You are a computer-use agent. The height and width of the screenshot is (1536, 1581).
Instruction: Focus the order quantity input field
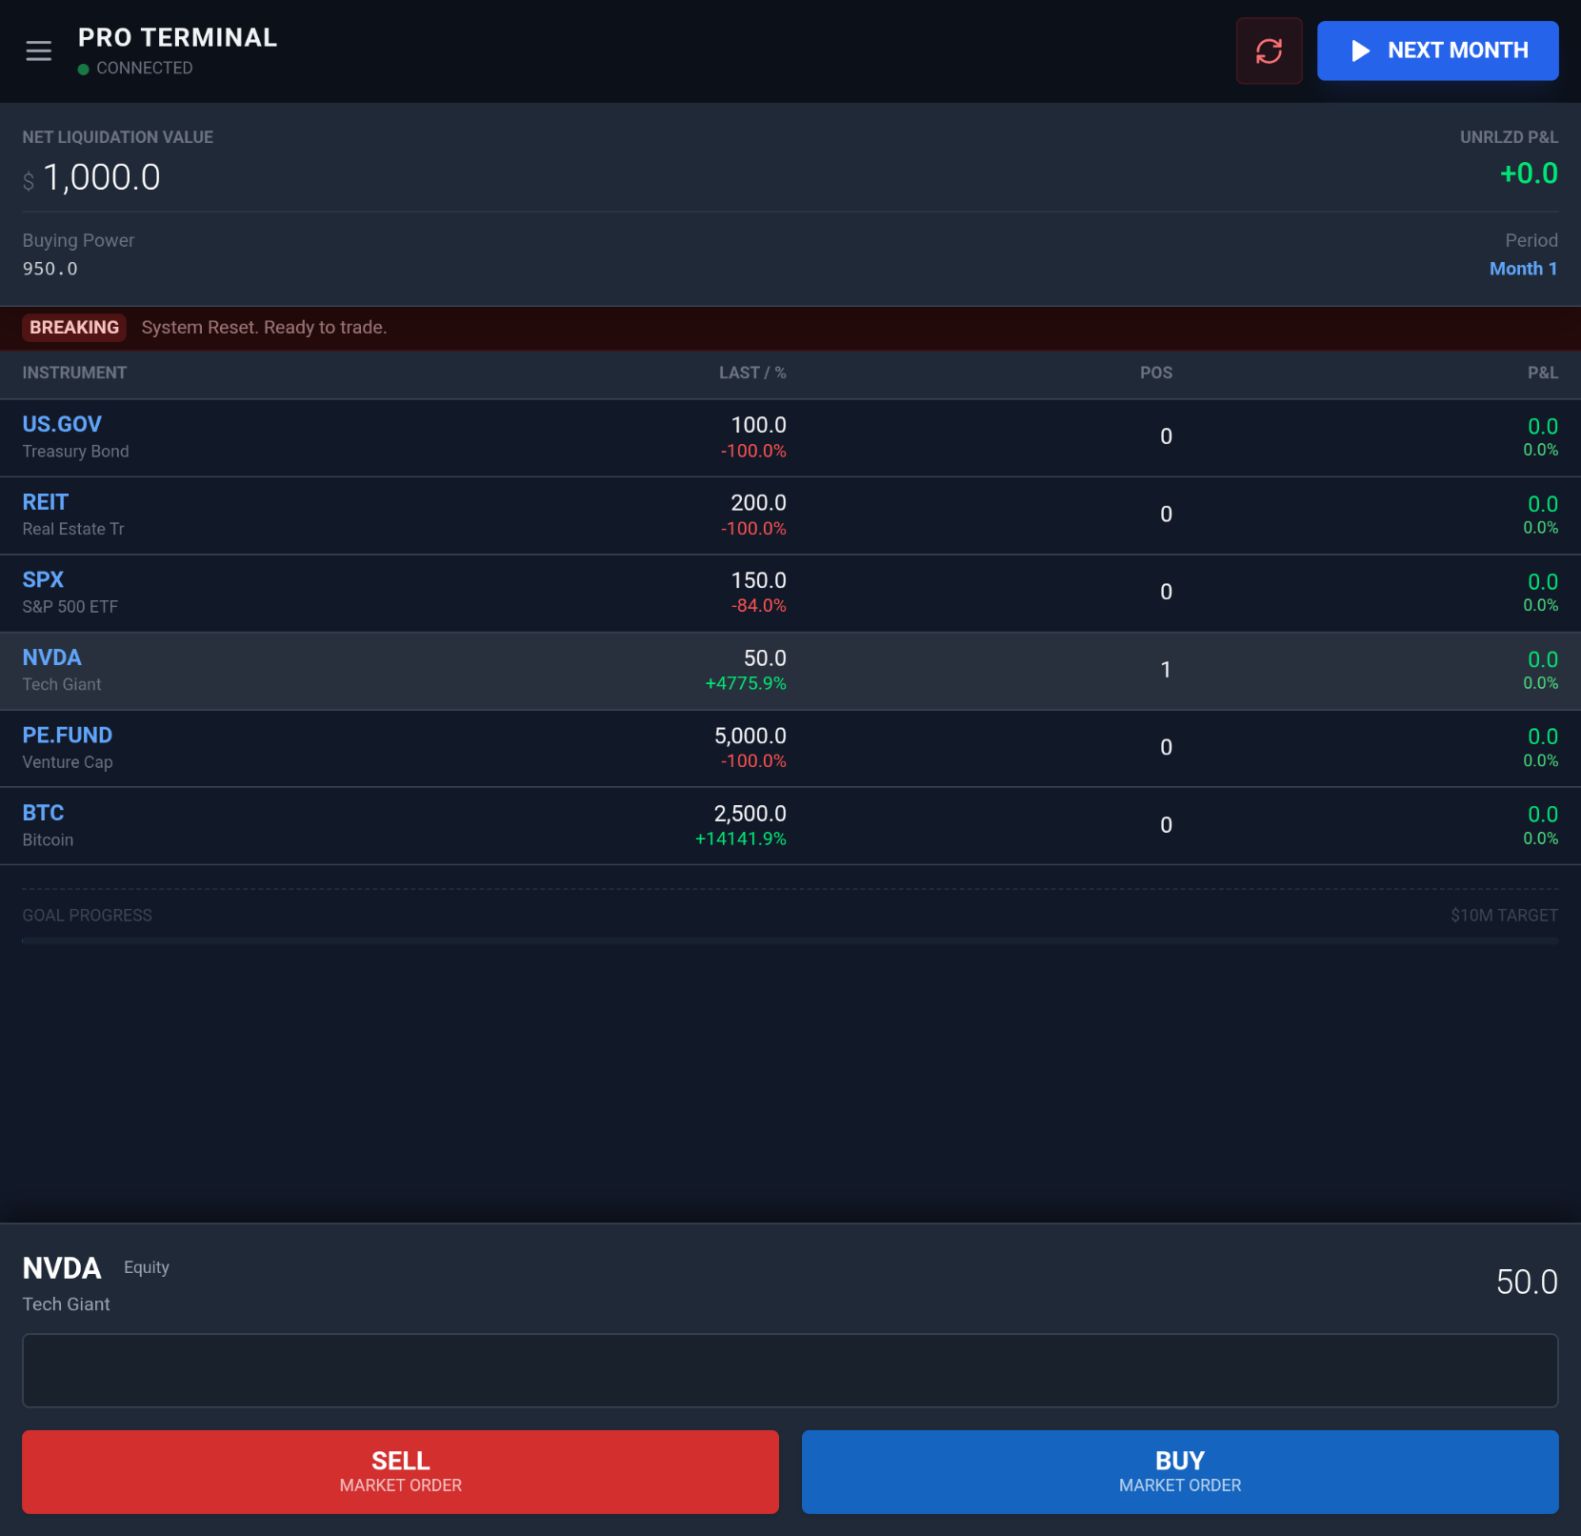click(790, 1370)
